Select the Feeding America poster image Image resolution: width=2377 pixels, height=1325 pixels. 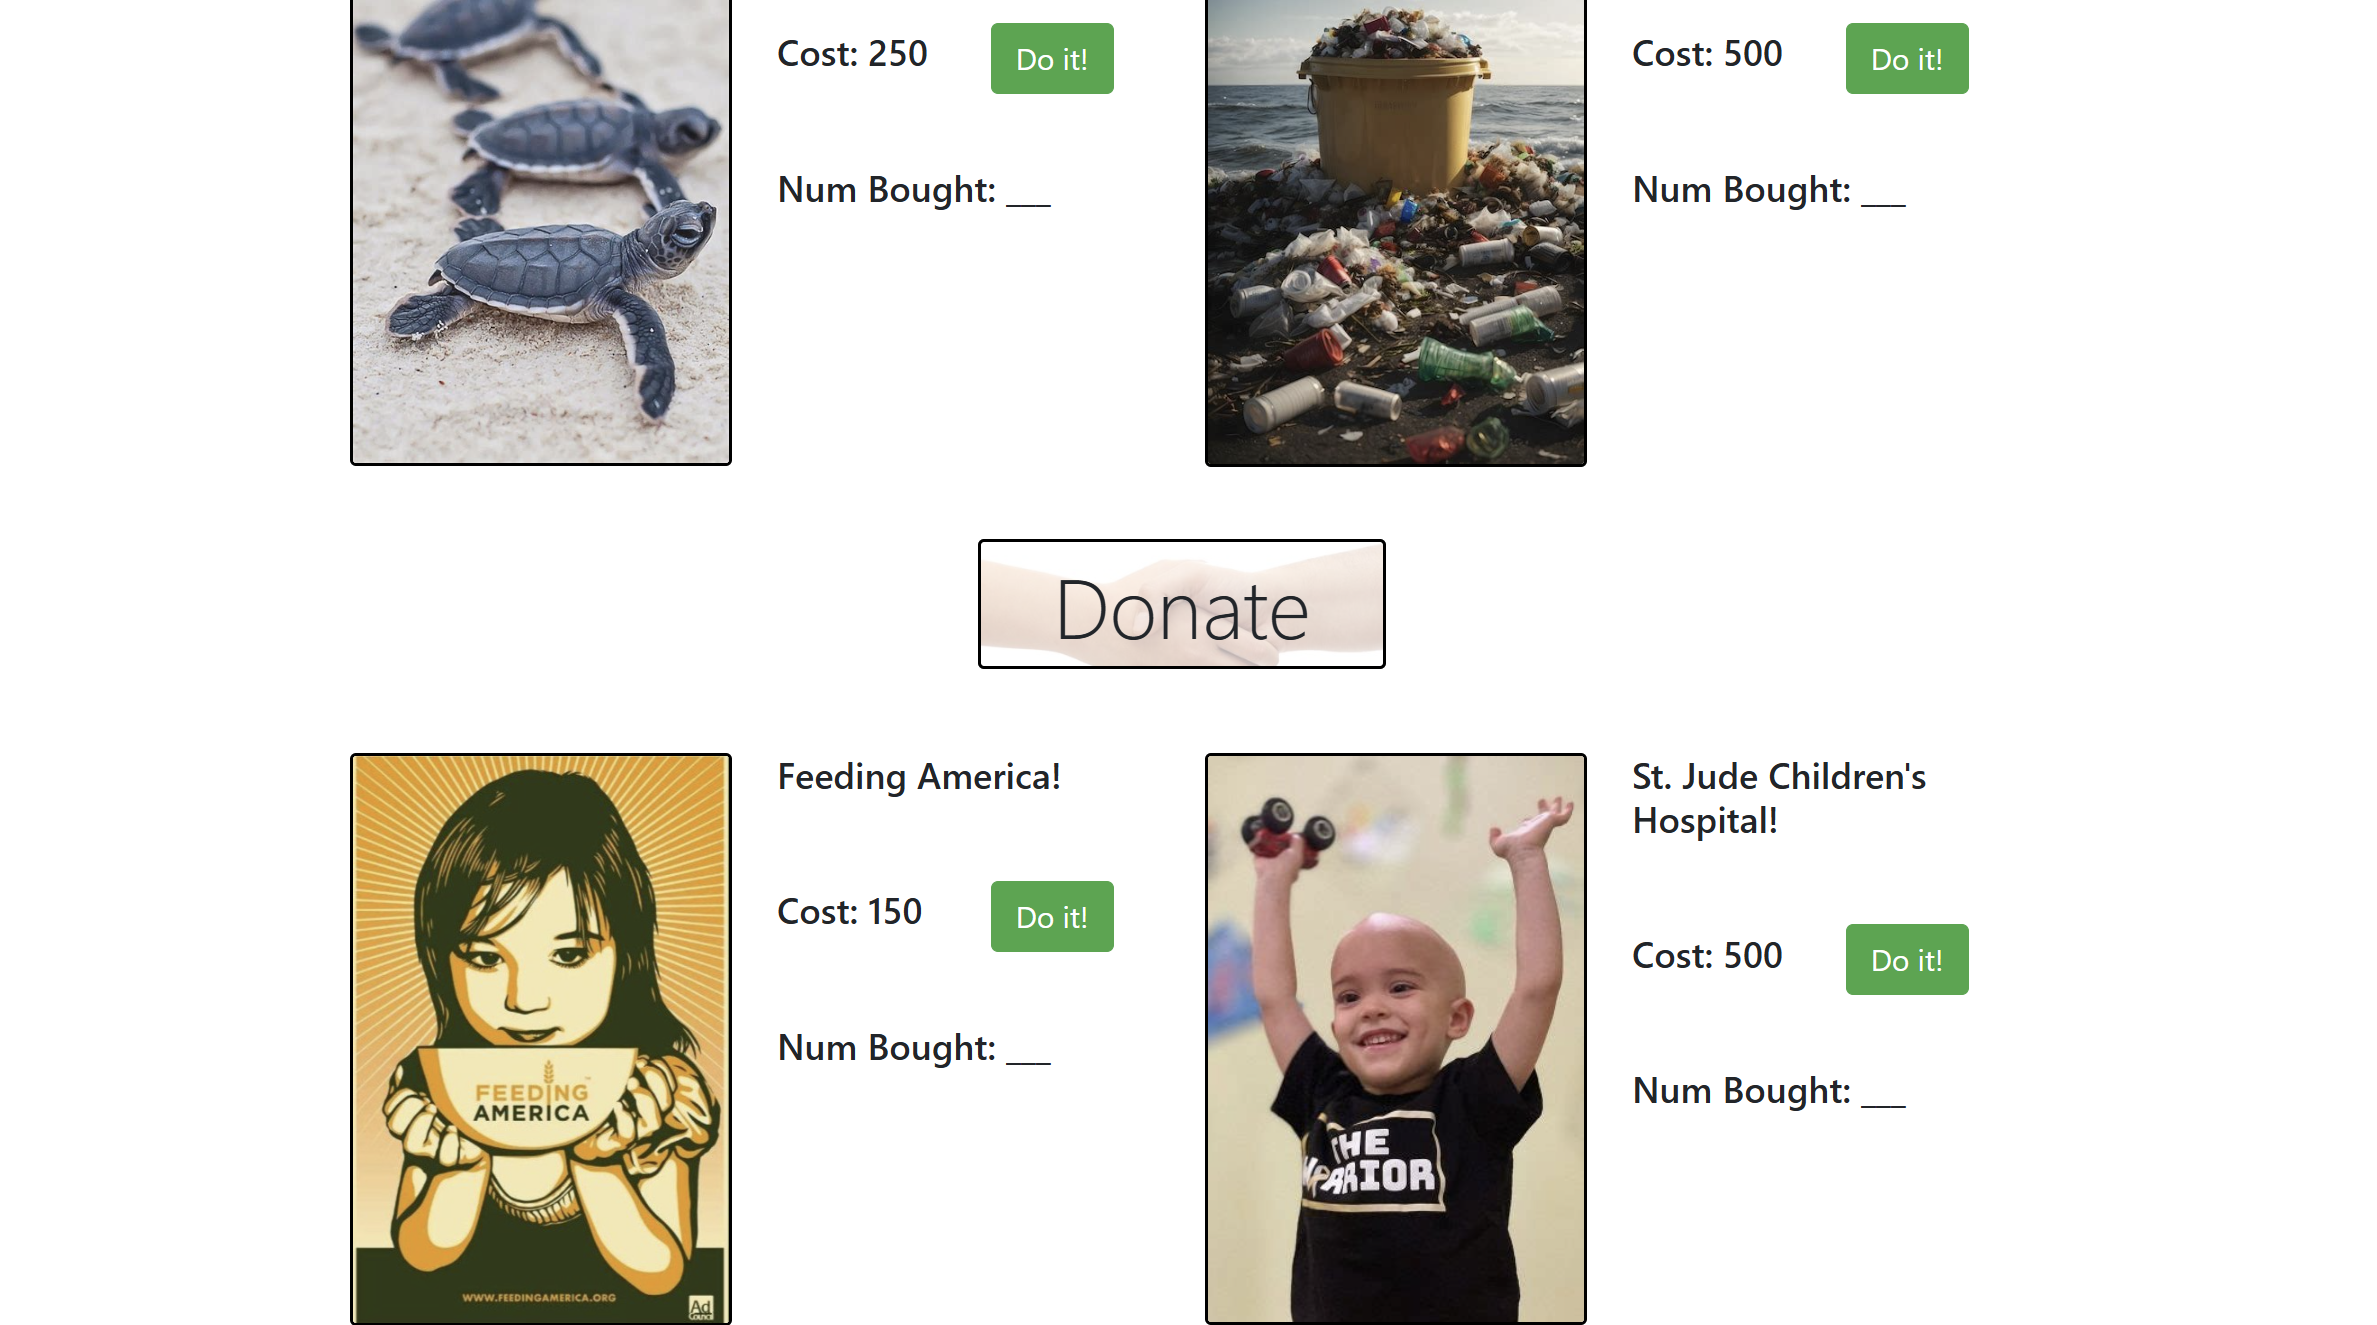click(540, 1039)
